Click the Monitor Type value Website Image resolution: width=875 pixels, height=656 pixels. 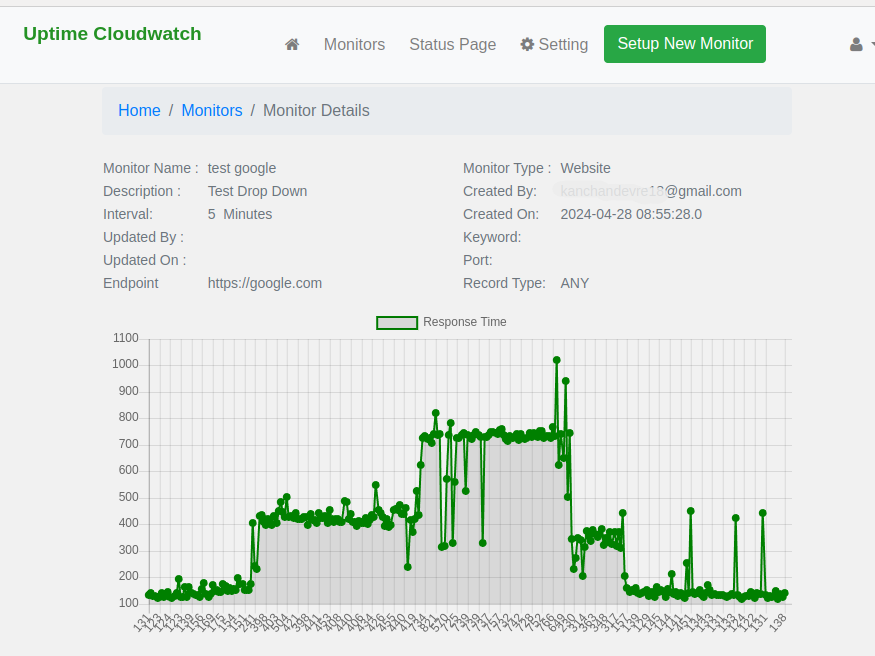585,168
